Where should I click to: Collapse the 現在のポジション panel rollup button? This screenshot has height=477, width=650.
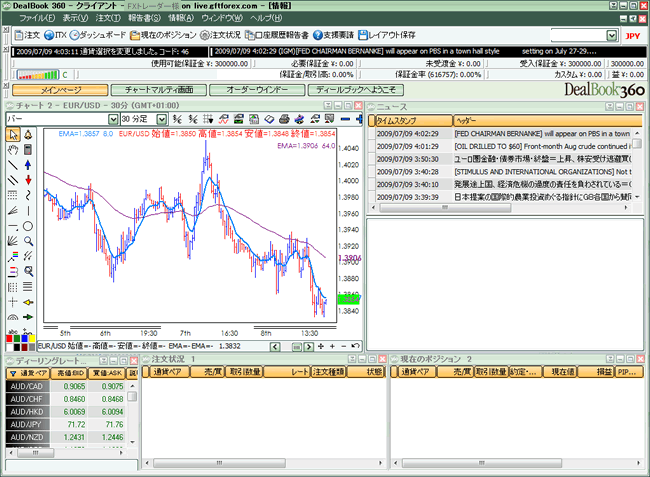tap(610, 359)
